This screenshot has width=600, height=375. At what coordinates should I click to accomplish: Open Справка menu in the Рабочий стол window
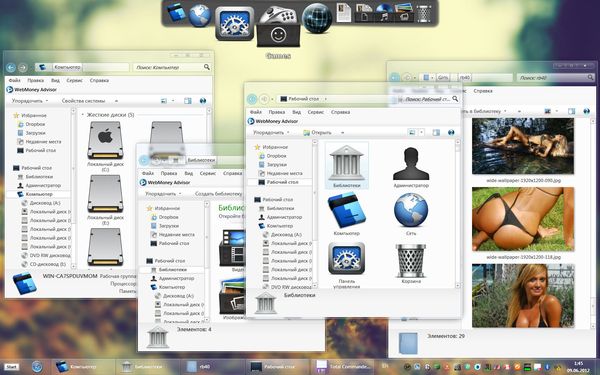(340, 112)
